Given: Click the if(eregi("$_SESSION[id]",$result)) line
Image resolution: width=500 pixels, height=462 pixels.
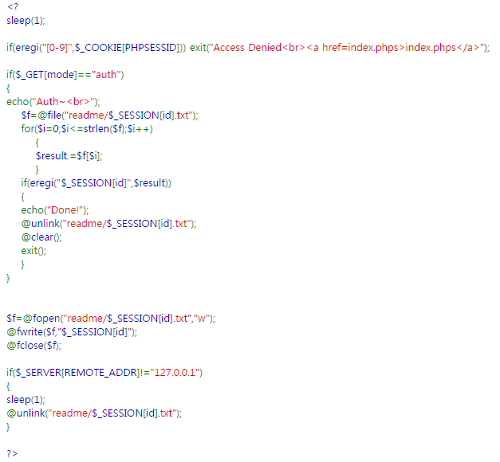Looking at the screenshot, I should (96, 183).
